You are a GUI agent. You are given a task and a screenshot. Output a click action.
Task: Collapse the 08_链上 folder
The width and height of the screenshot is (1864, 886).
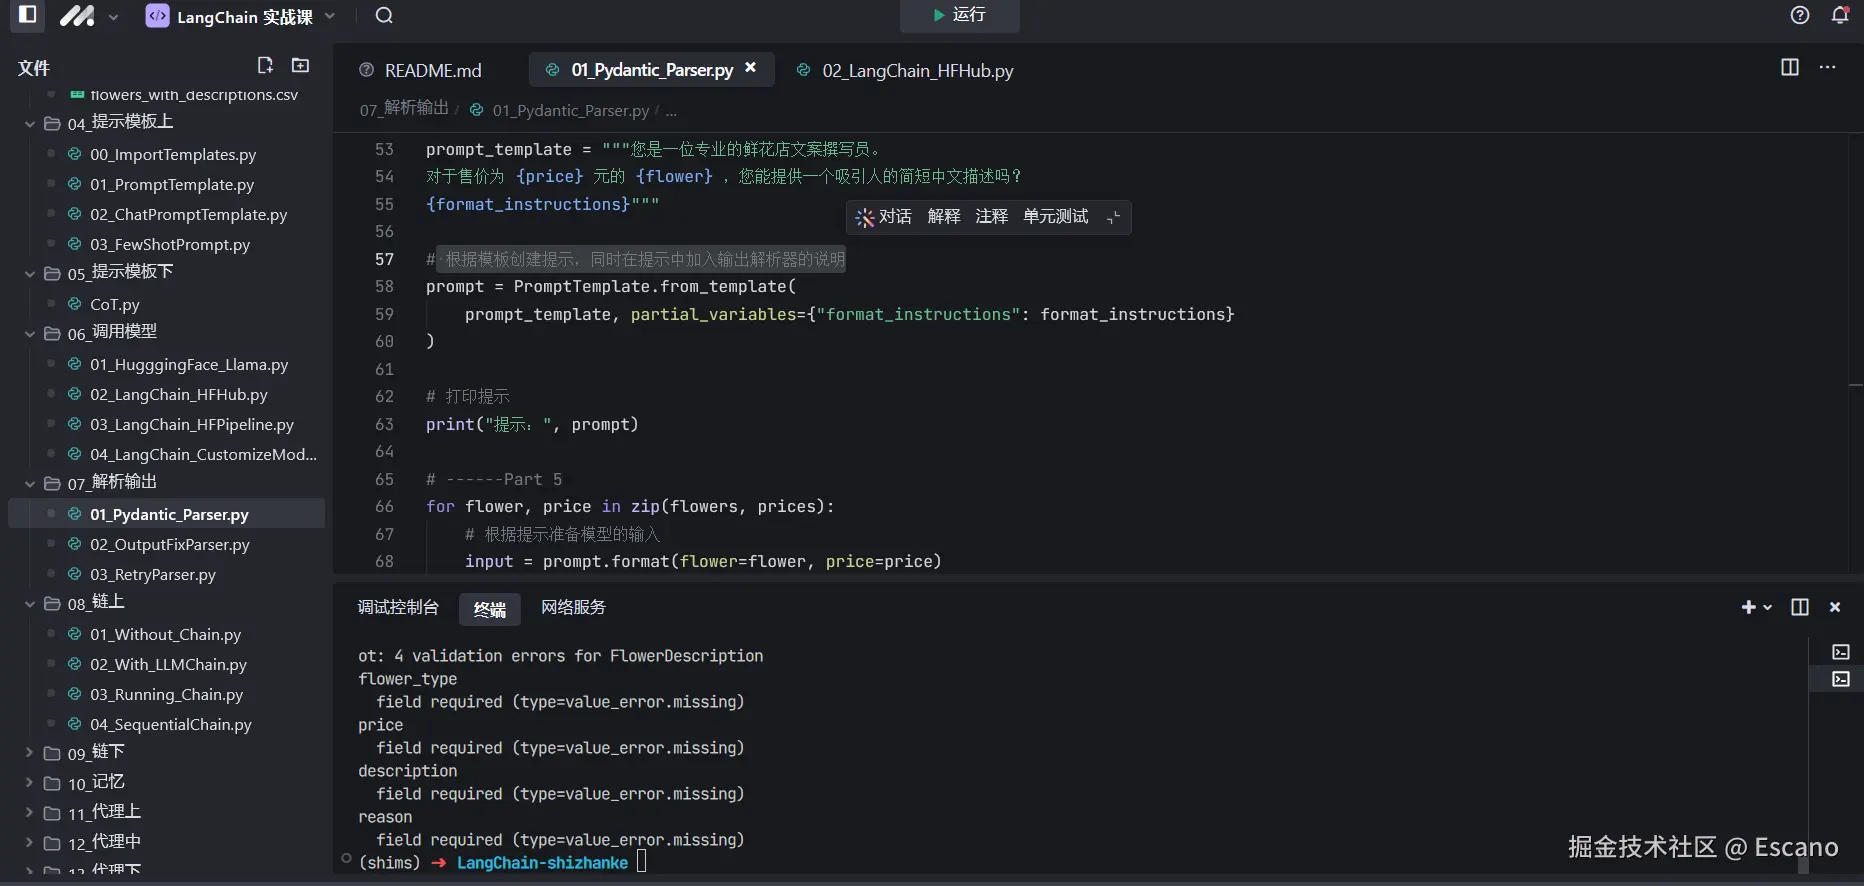[29, 603]
